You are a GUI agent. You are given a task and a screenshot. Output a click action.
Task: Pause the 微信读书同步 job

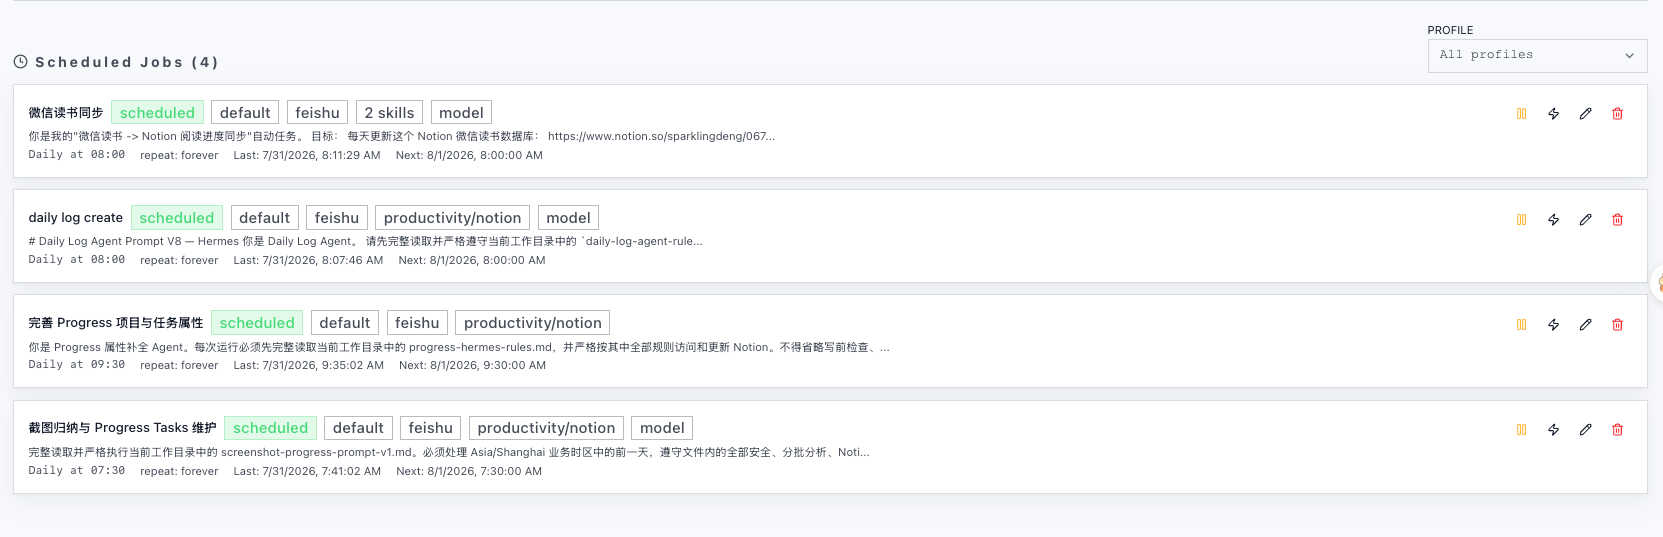tap(1521, 114)
